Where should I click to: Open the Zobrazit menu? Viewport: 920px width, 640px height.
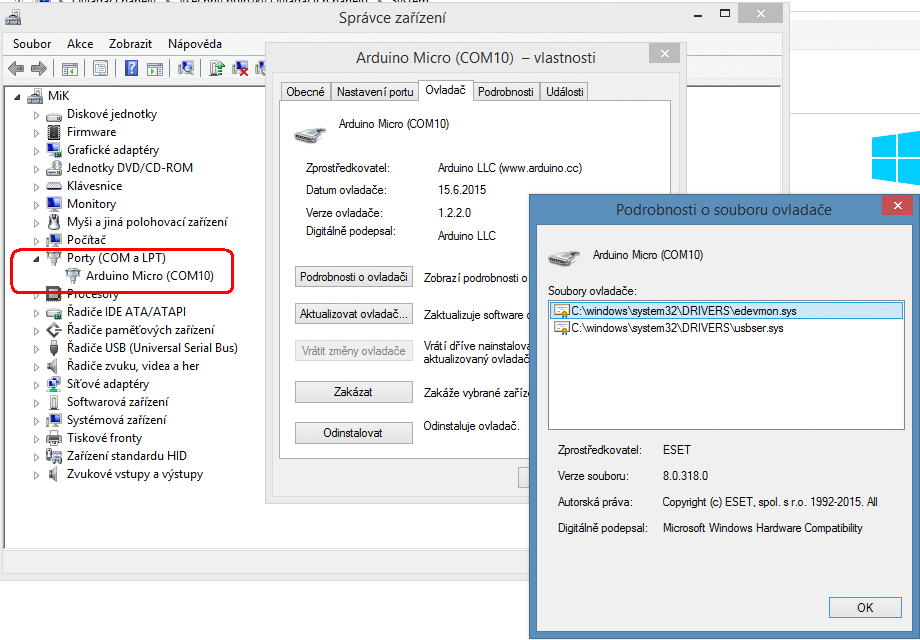[130, 44]
